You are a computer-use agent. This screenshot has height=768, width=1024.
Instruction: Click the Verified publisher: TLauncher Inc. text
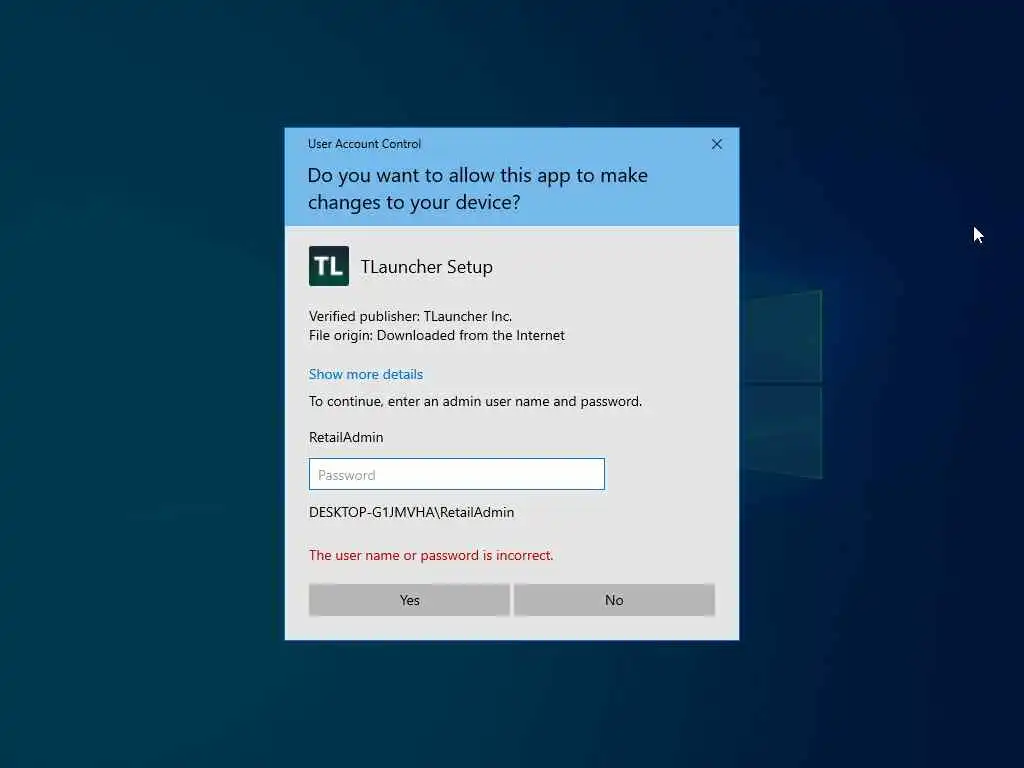click(410, 316)
